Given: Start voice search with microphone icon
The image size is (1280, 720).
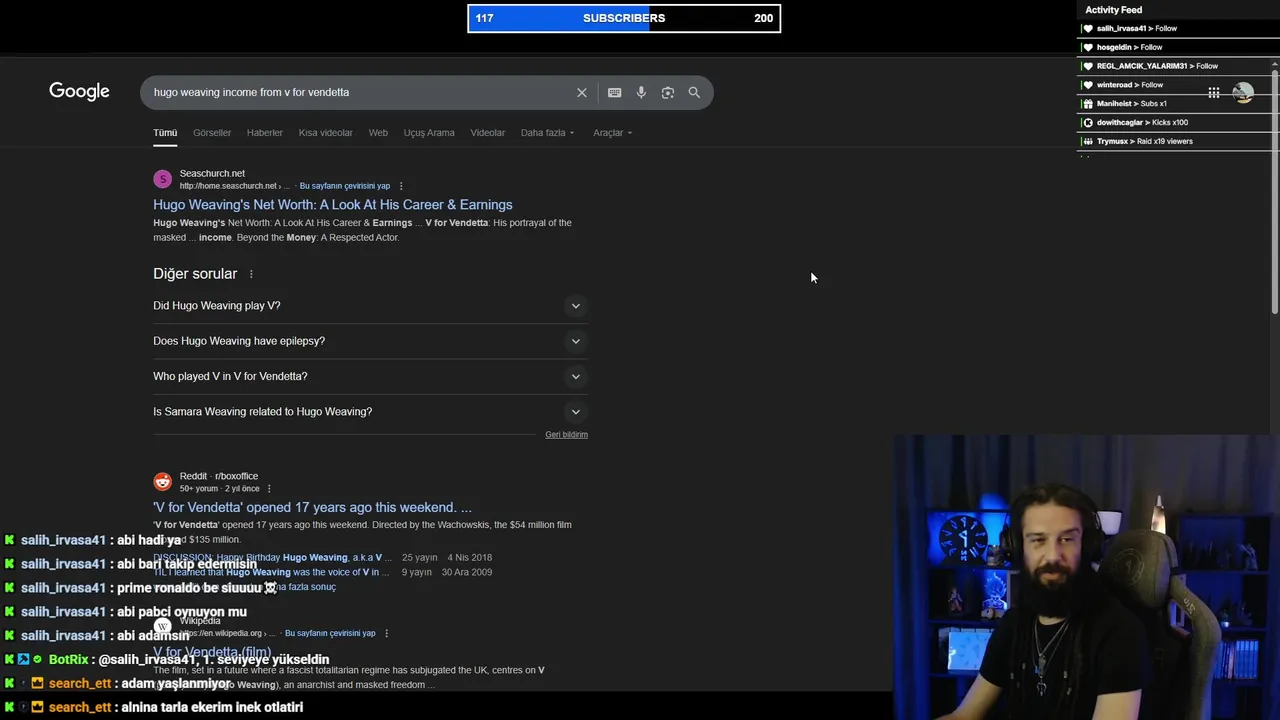Looking at the screenshot, I should point(641,92).
